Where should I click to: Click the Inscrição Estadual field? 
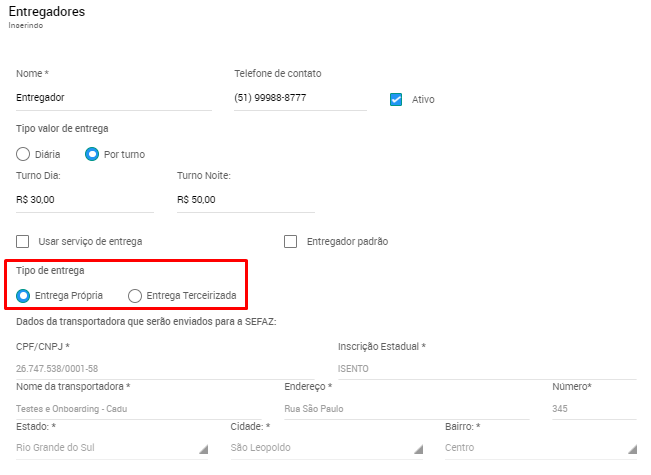(486, 368)
